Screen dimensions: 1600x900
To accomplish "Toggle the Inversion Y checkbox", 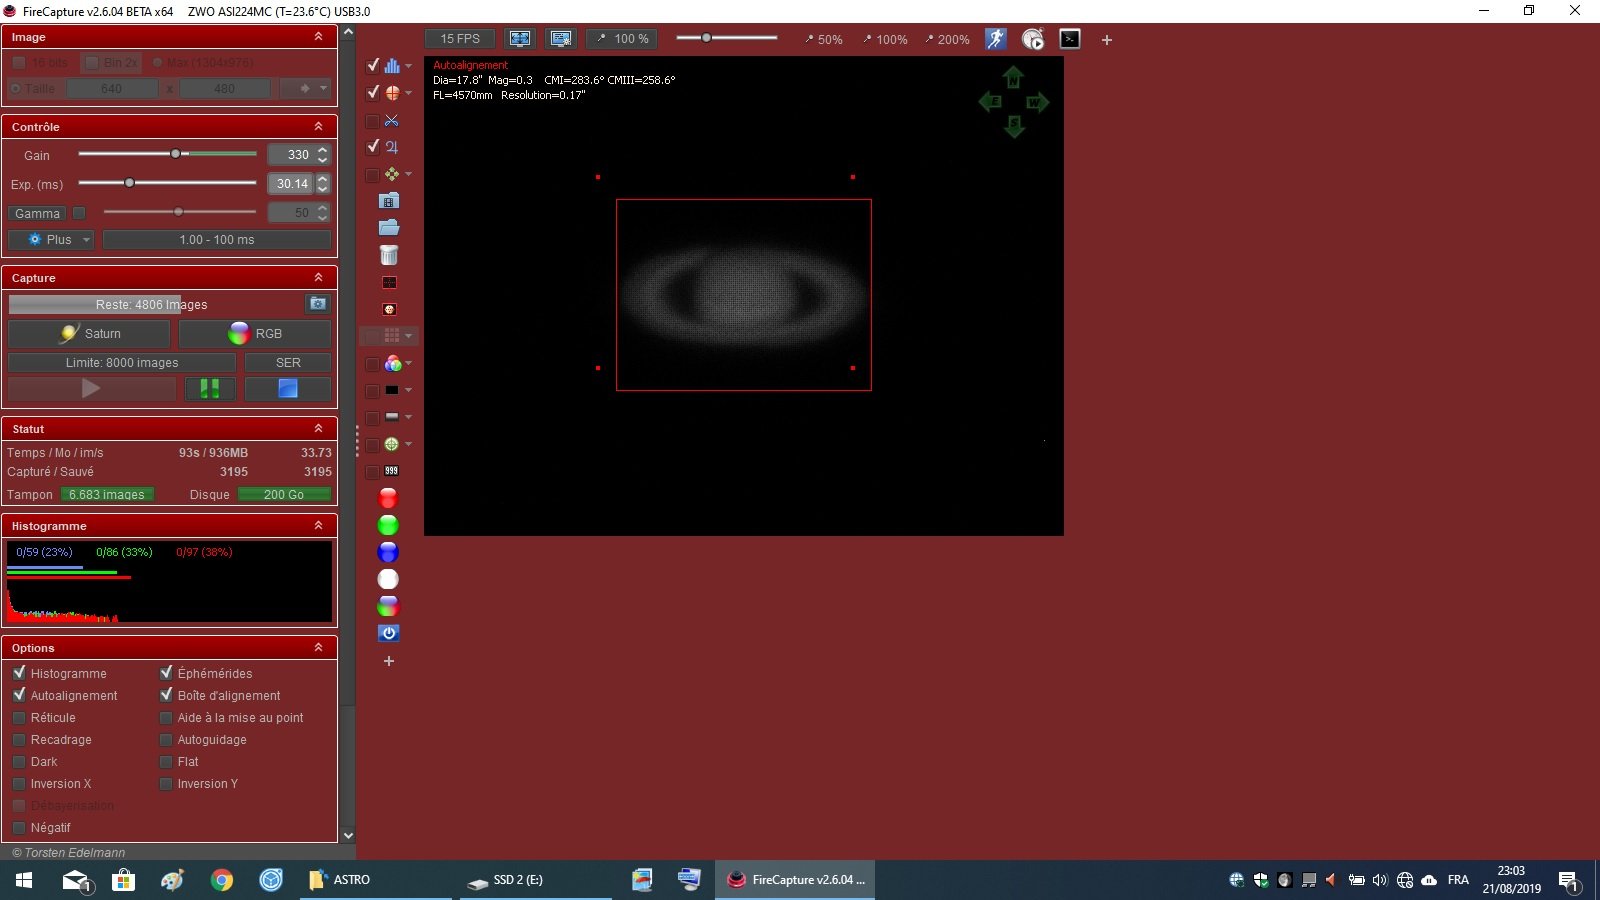I will point(166,783).
